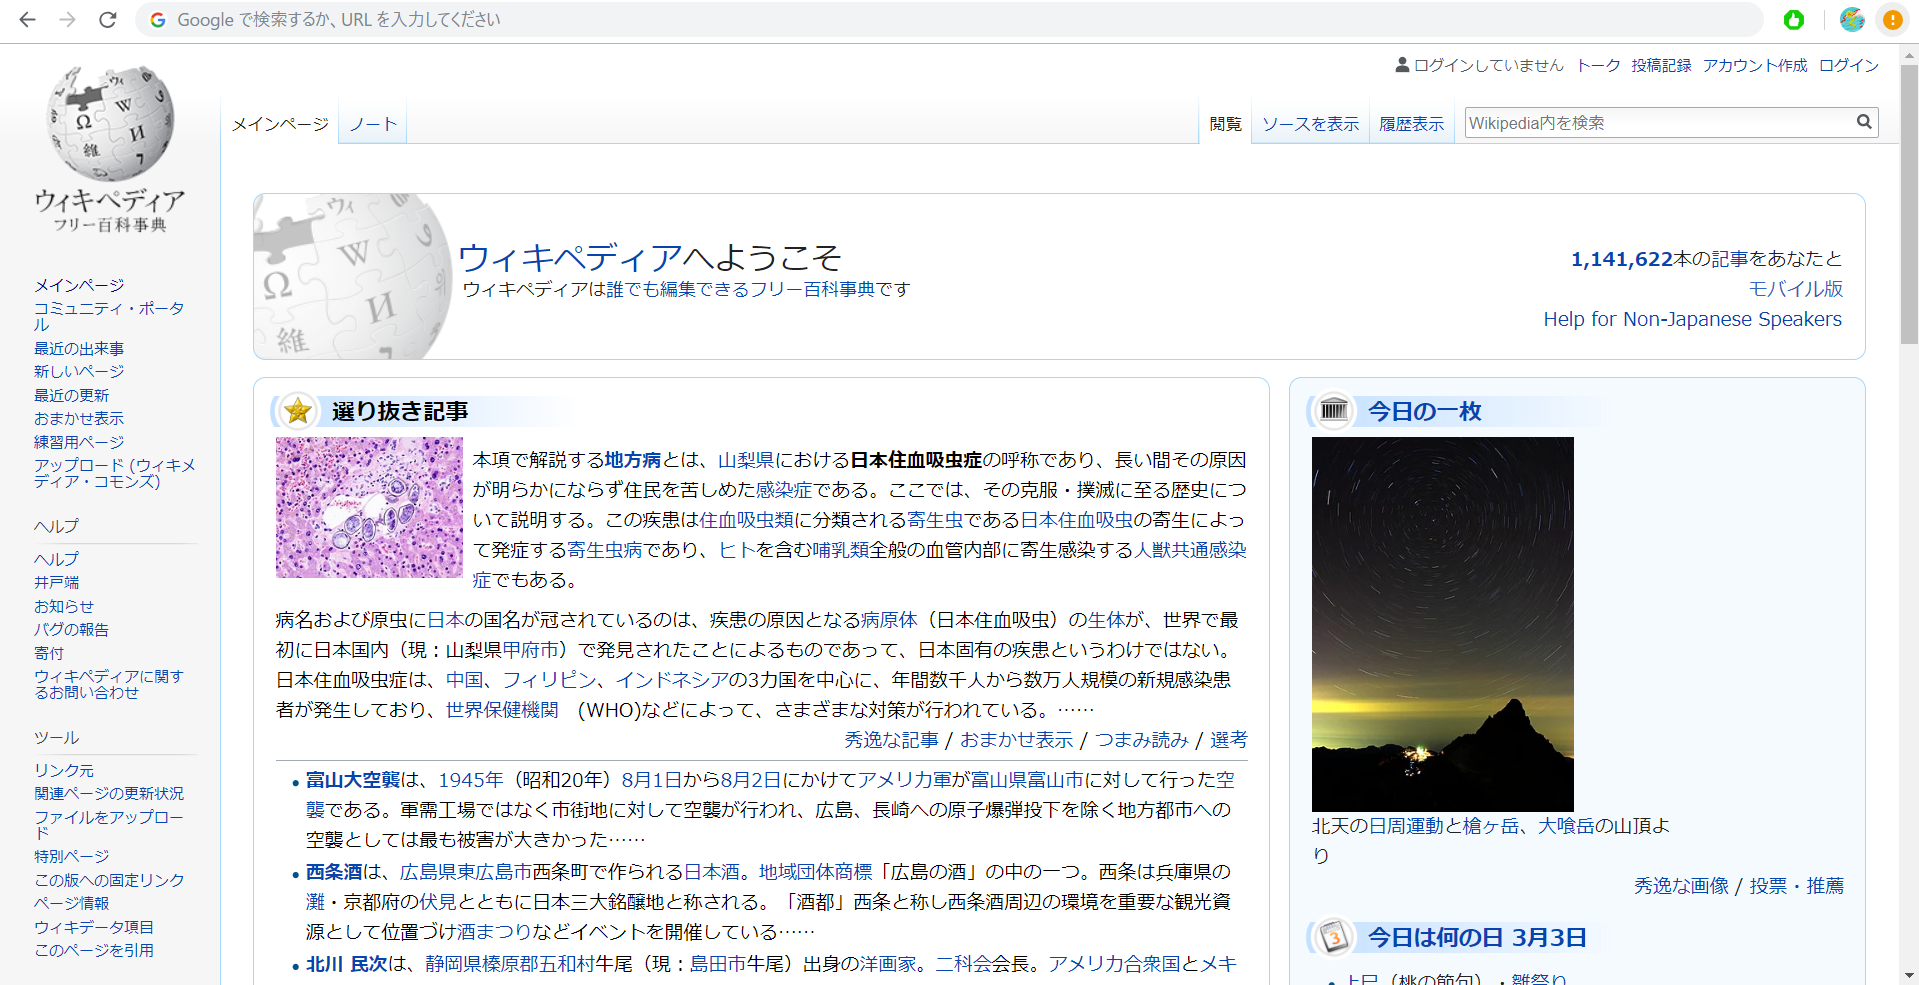This screenshot has width=1919, height=985.
Task: Open 最近の更新 sidebar link
Action: pyautogui.click(x=71, y=395)
